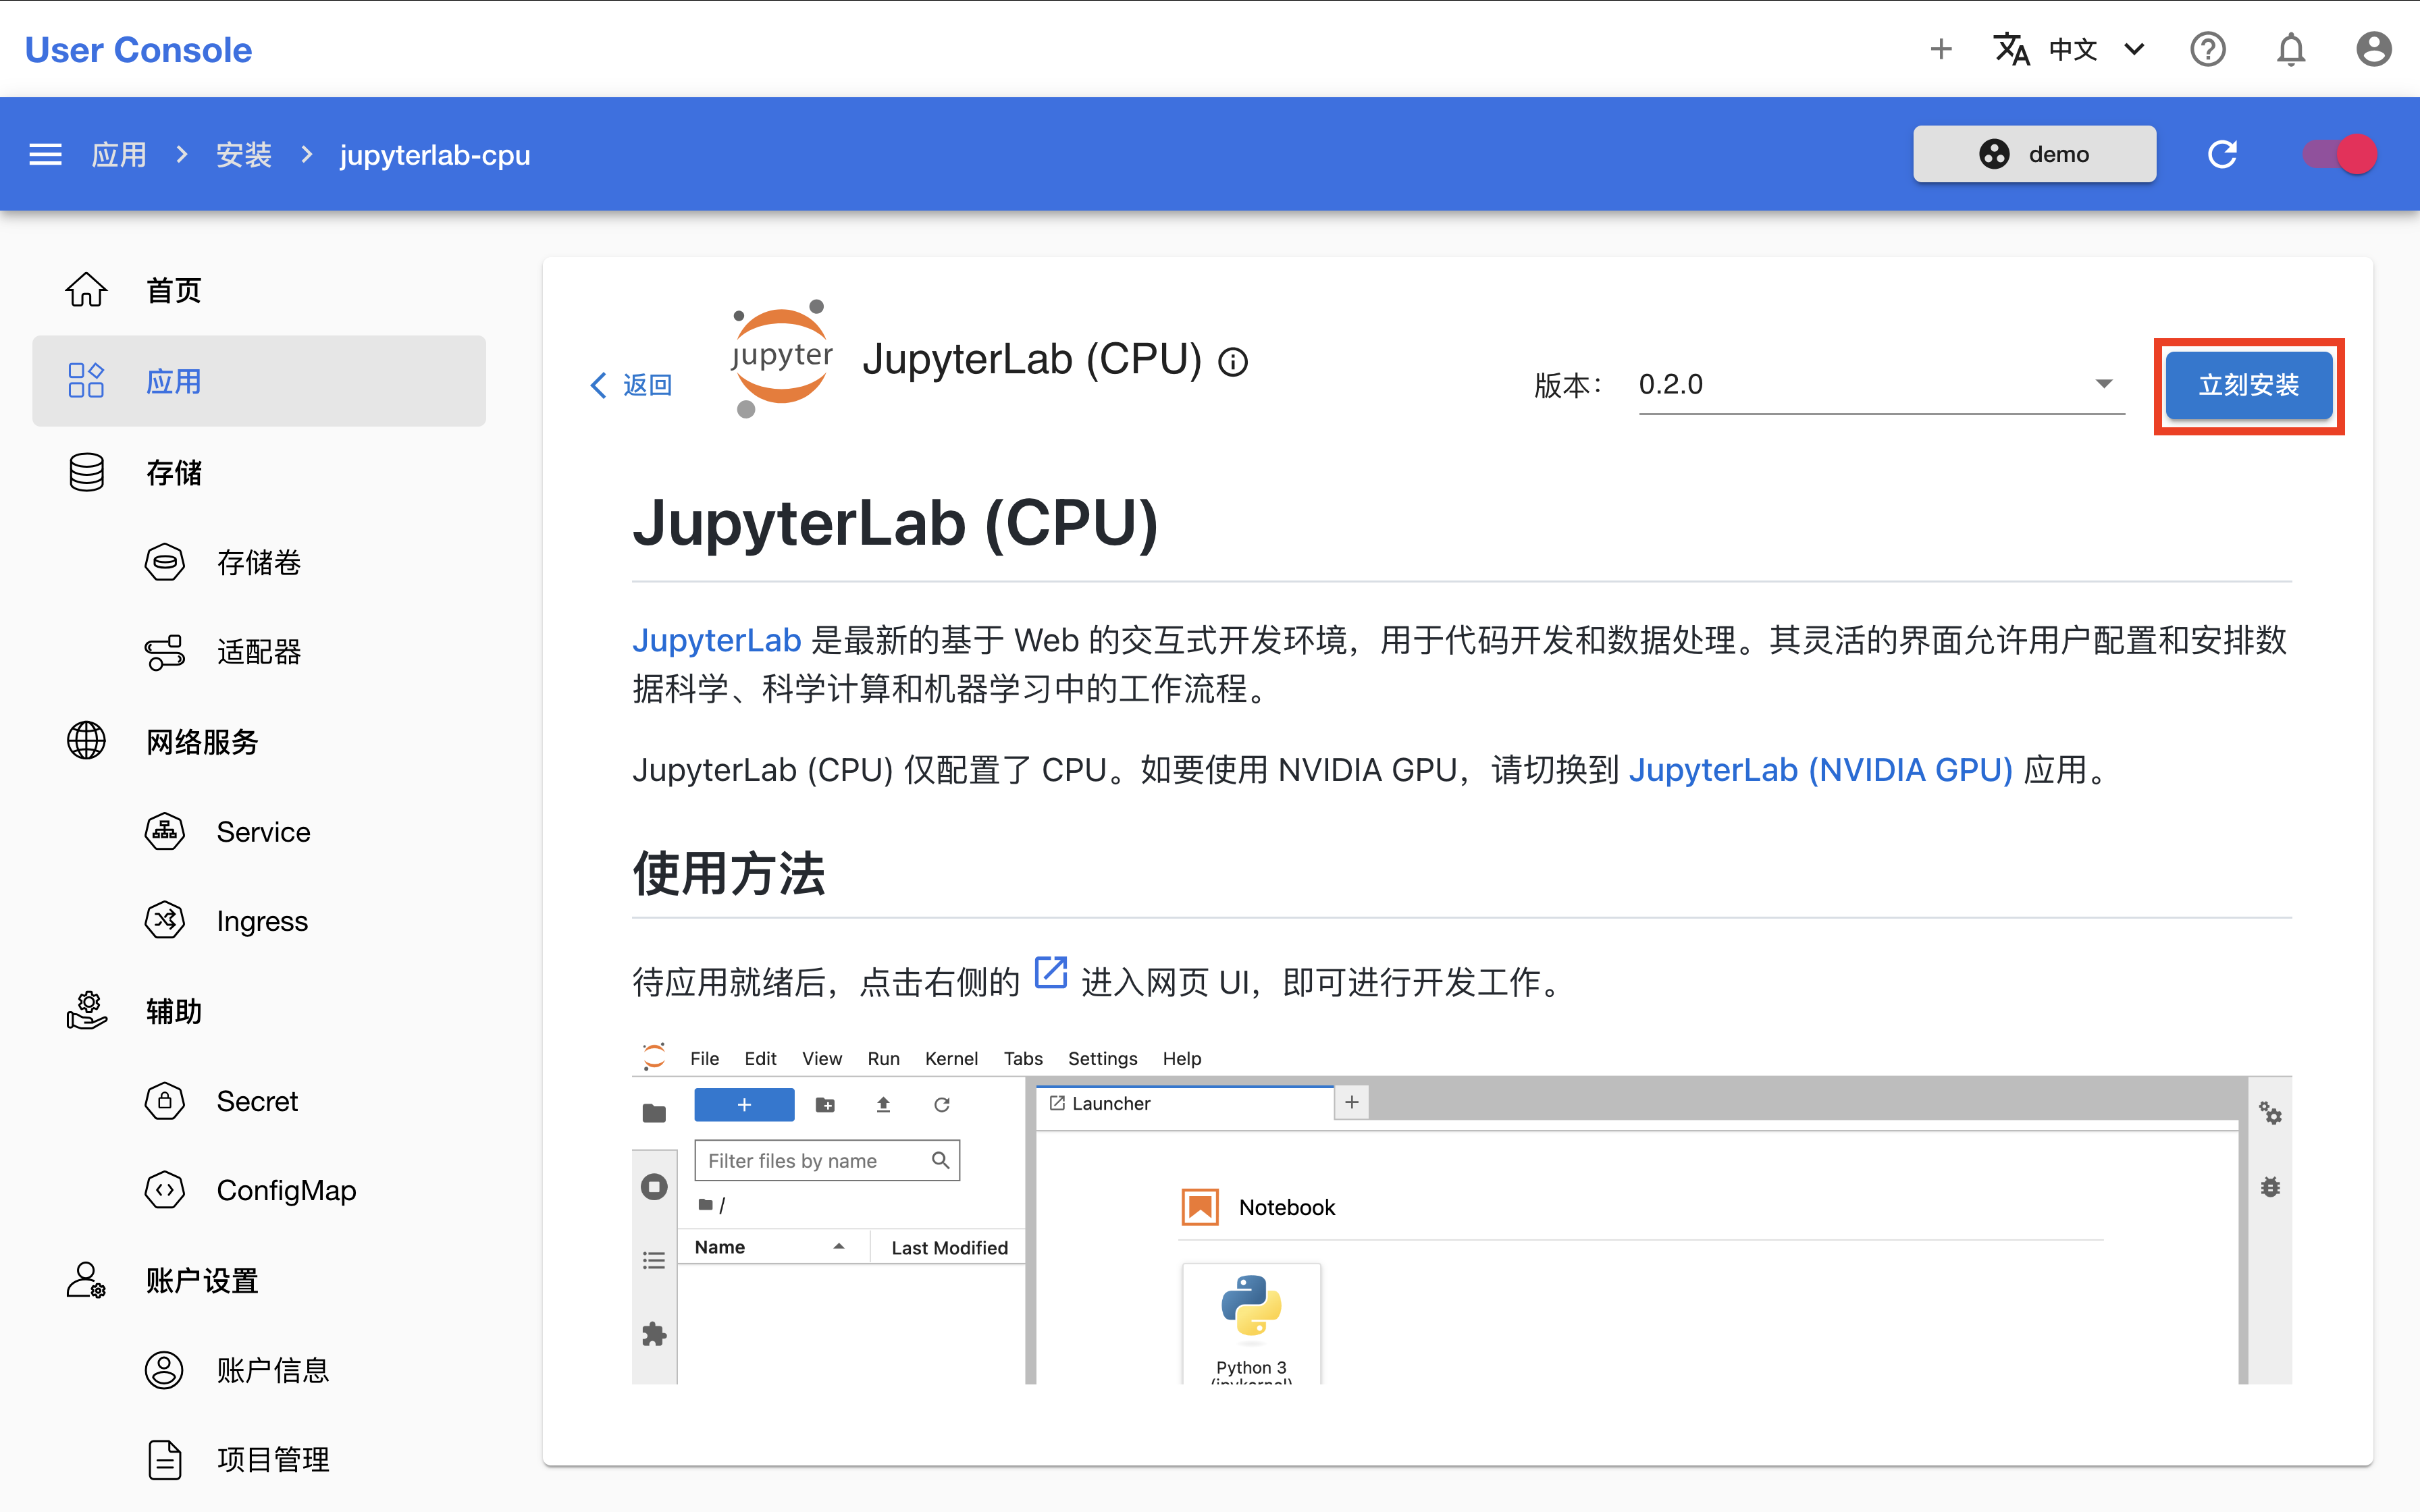This screenshot has height=1512, width=2420.
Task: Click the 项目管理 document icon
Action: 165,1459
